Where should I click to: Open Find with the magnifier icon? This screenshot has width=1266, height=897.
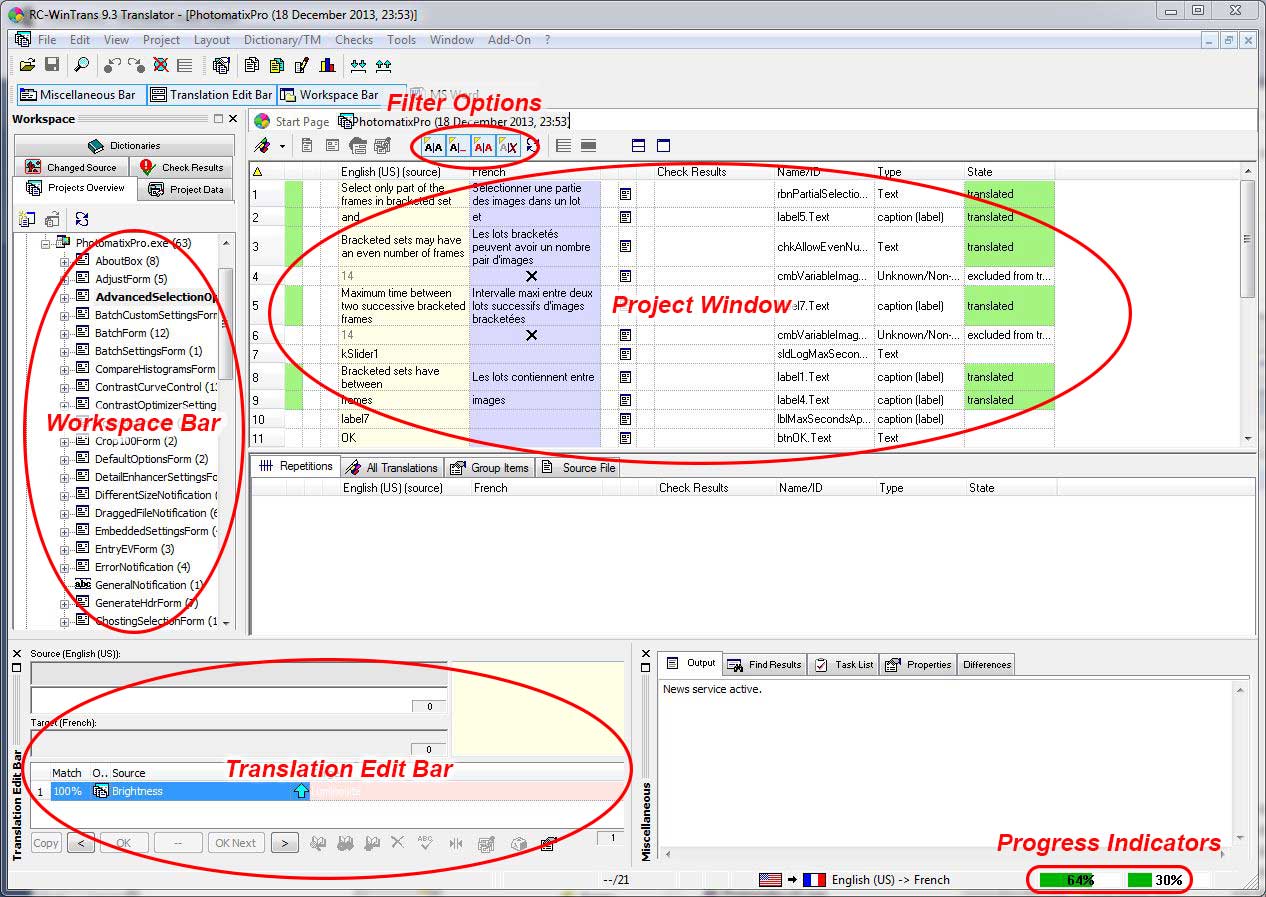82,65
